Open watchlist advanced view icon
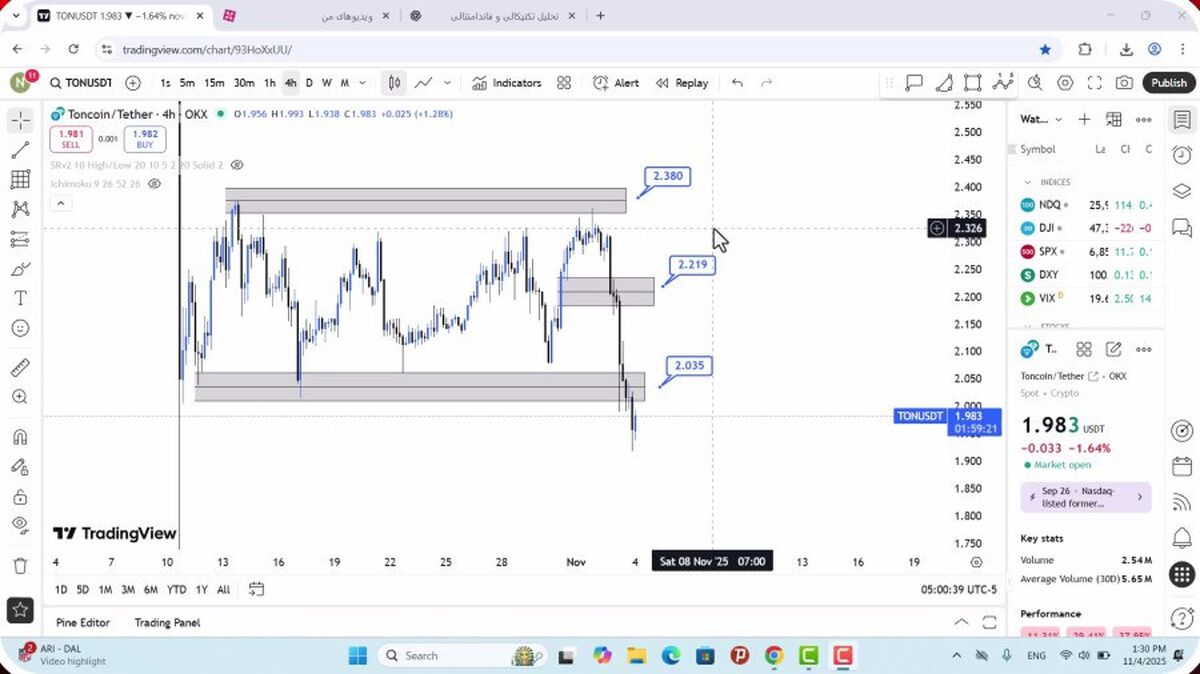1200x674 pixels. (1114, 119)
